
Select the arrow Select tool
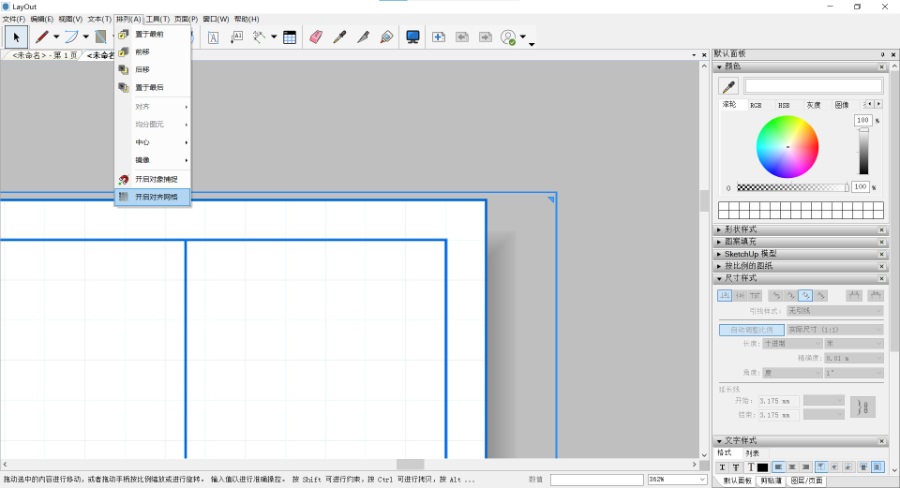15,37
